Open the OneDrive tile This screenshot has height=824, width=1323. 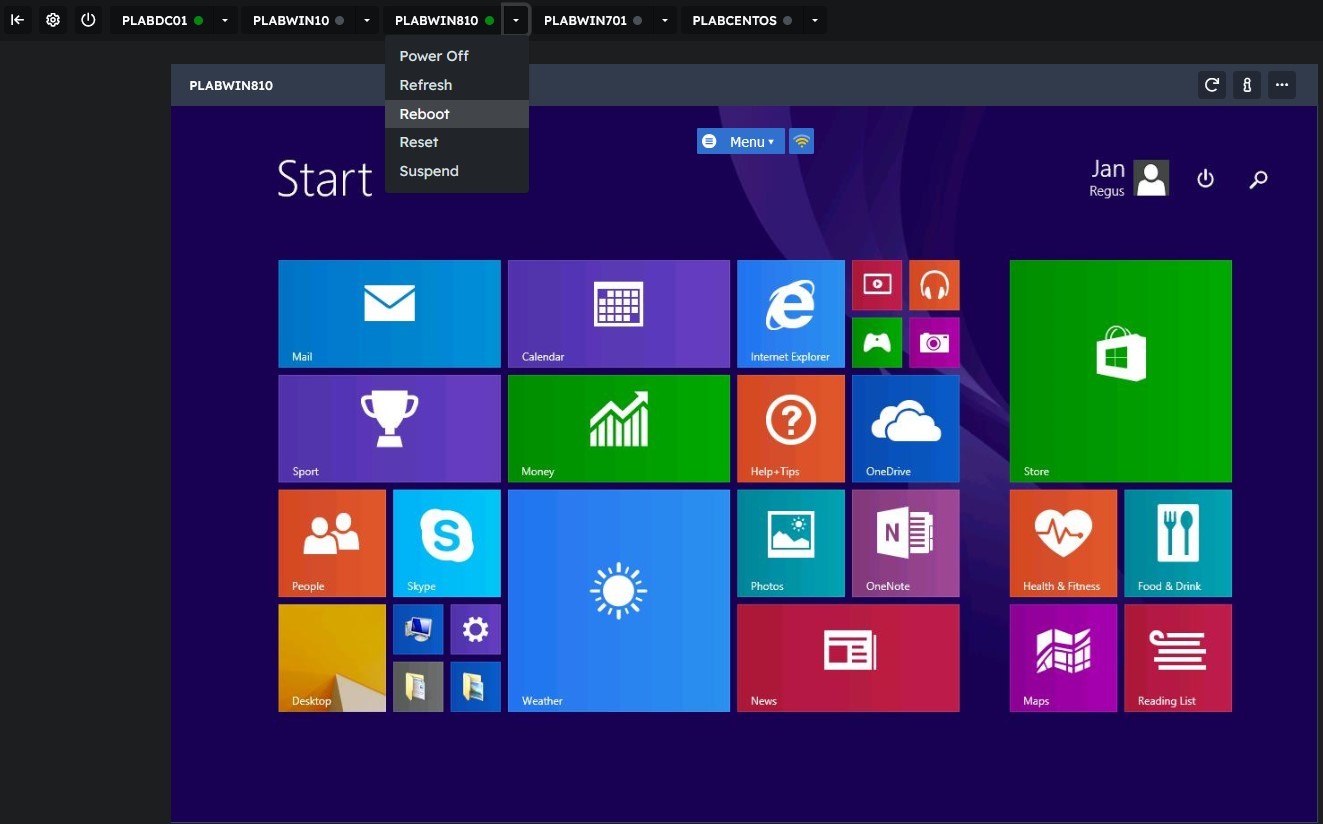click(x=906, y=429)
